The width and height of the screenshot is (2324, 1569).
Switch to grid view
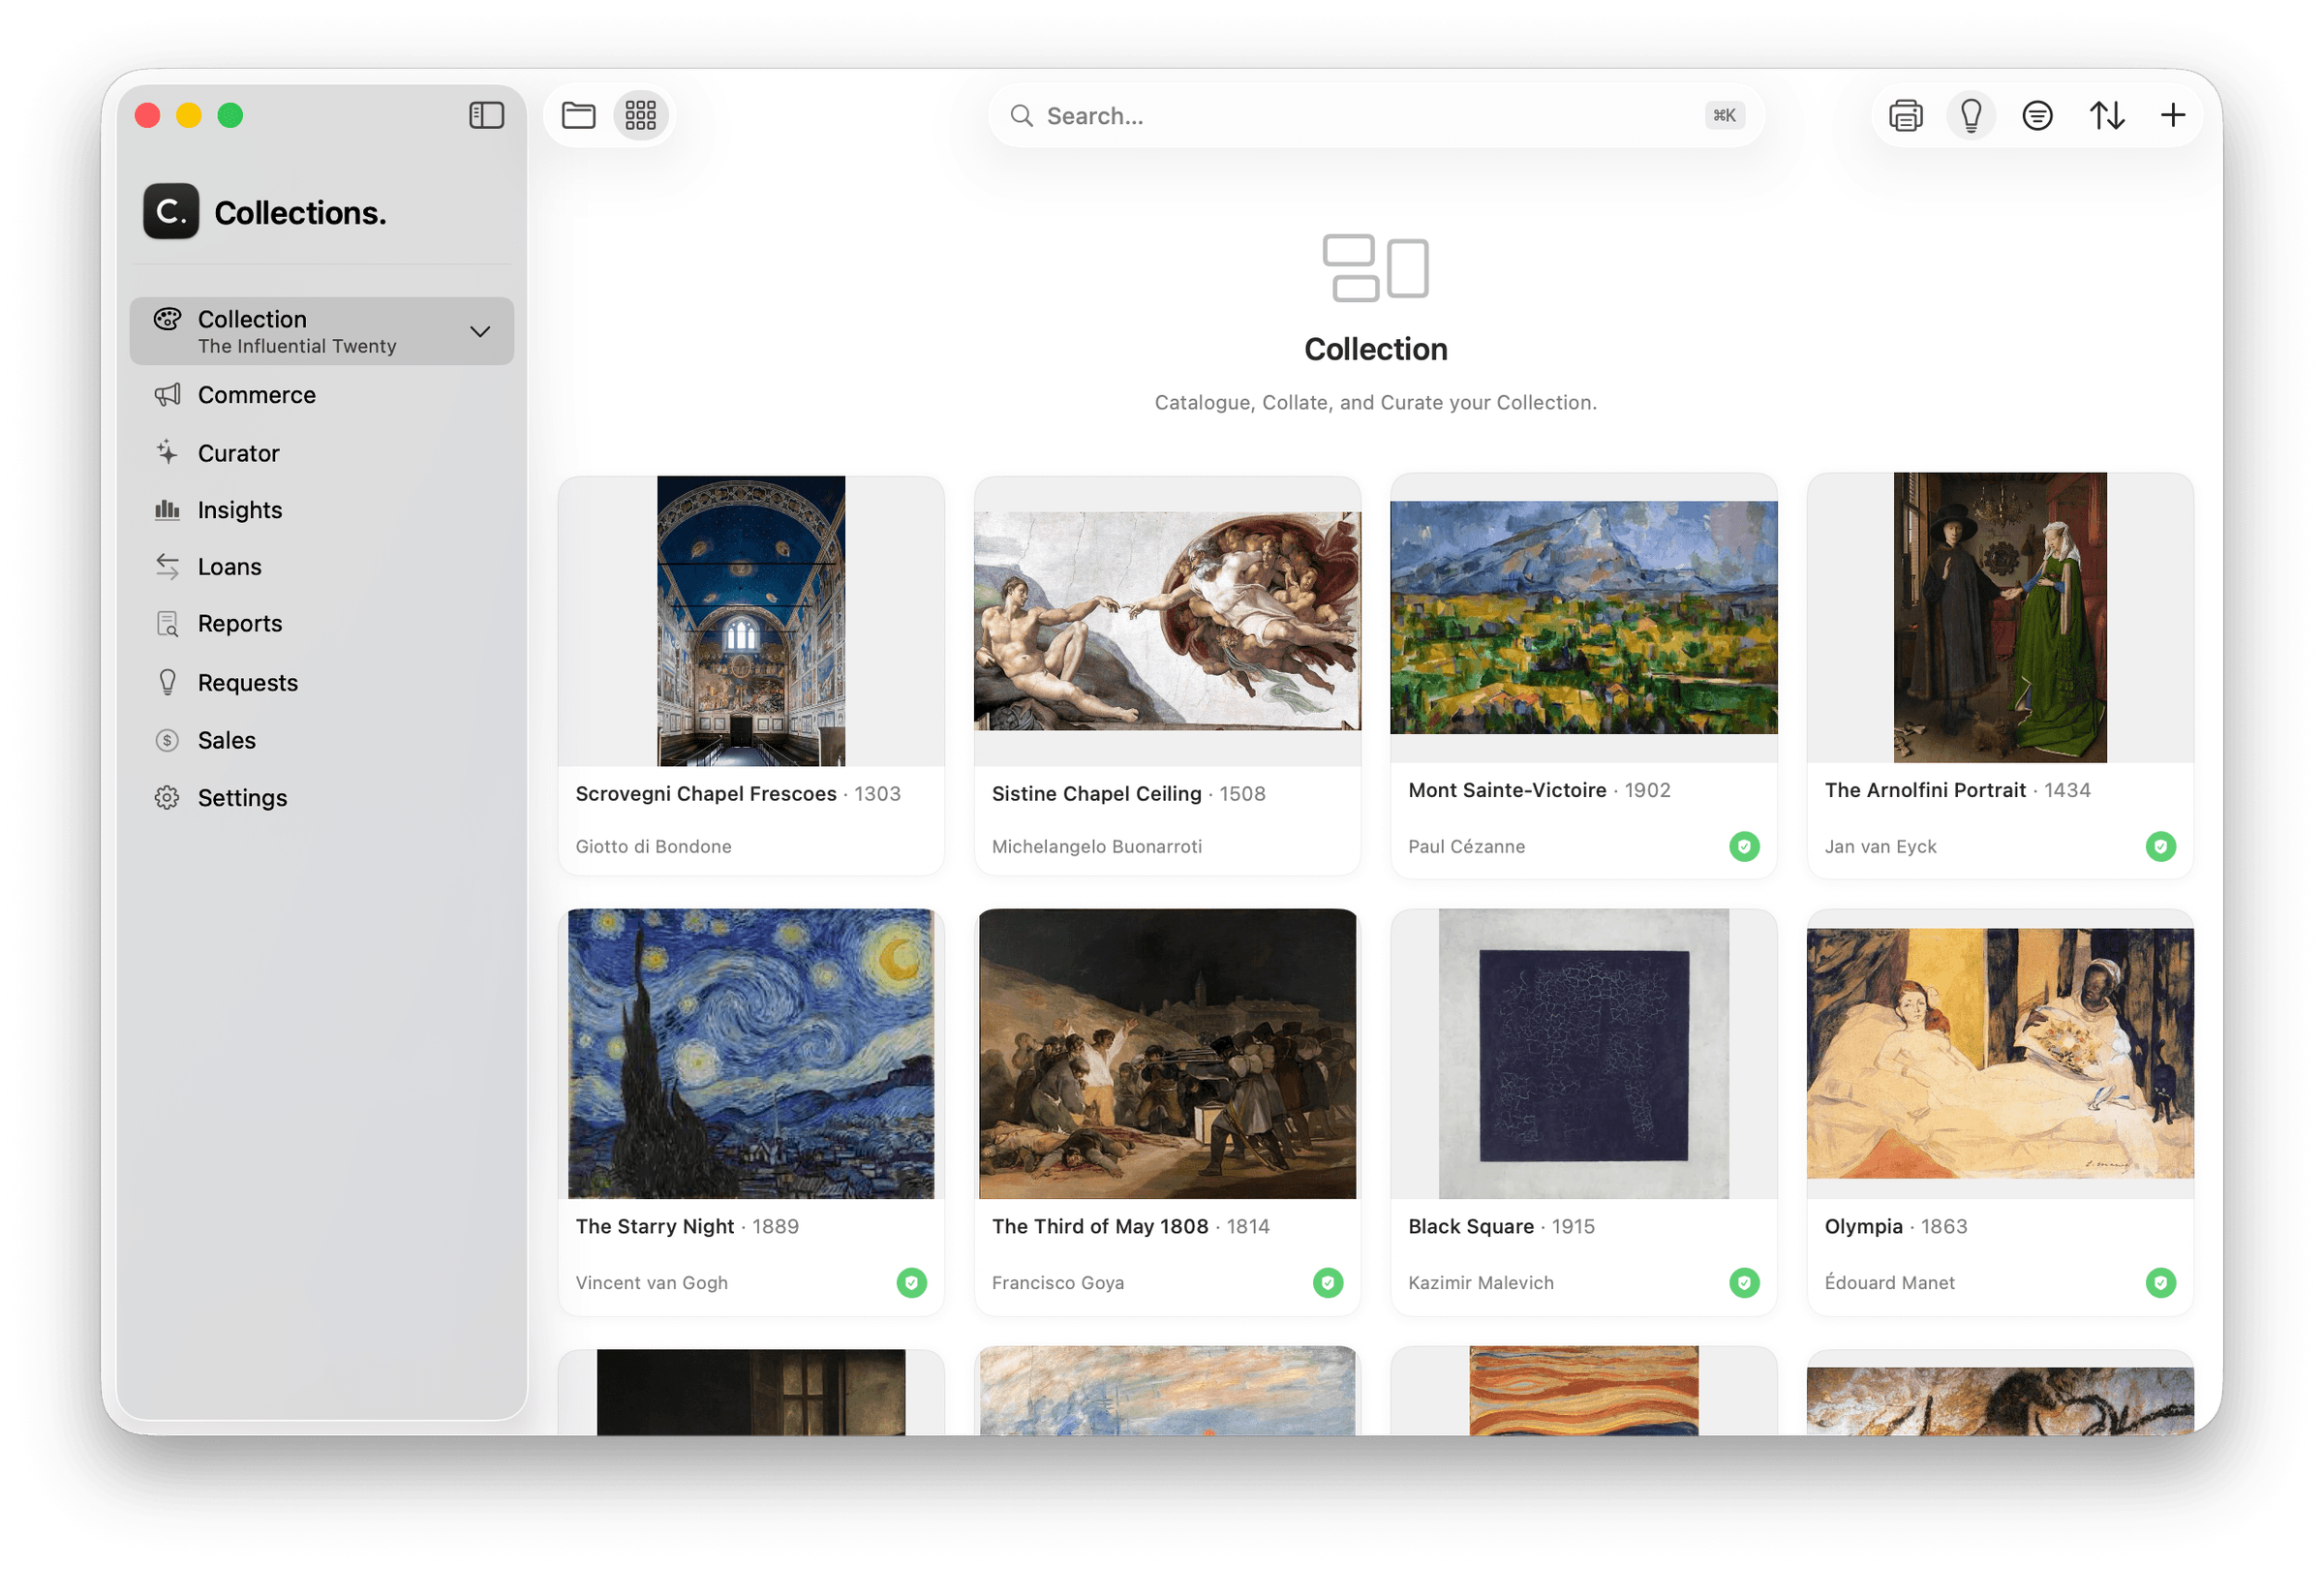[640, 115]
